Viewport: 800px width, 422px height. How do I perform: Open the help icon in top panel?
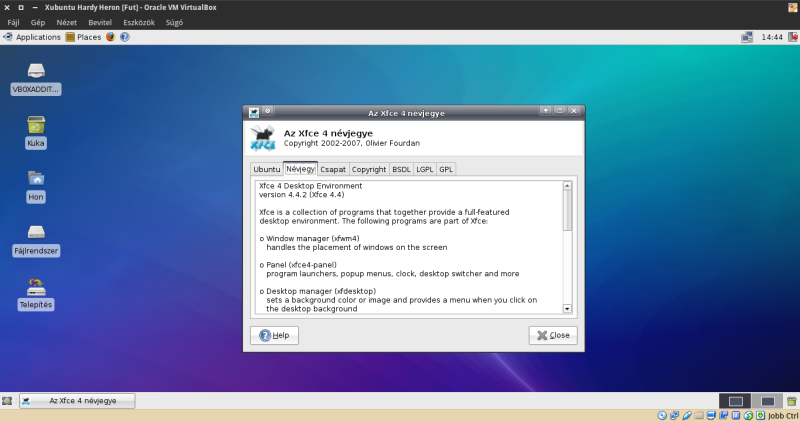tap(124, 37)
